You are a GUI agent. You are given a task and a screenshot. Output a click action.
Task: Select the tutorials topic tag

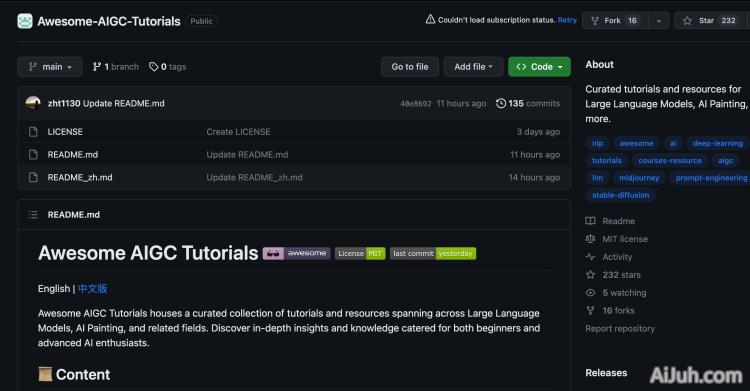click(607, 160)
